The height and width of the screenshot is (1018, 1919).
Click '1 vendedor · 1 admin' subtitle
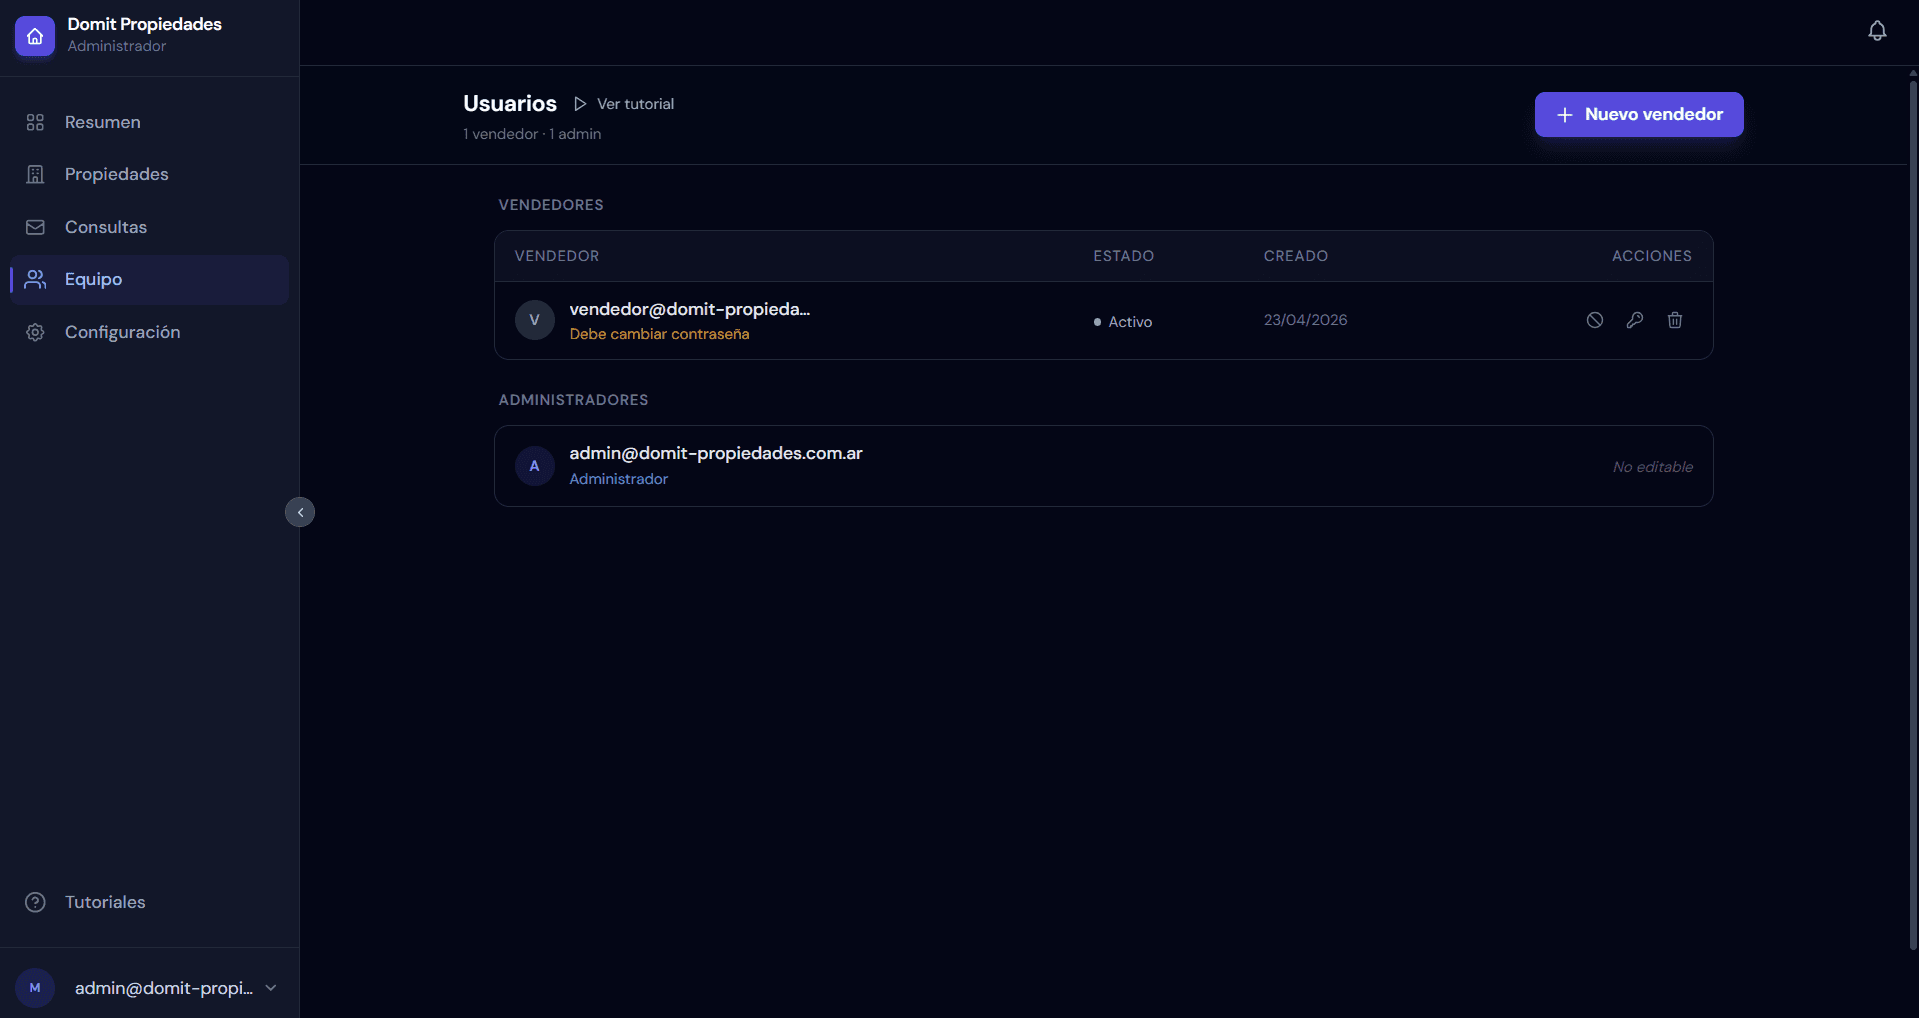532,134
